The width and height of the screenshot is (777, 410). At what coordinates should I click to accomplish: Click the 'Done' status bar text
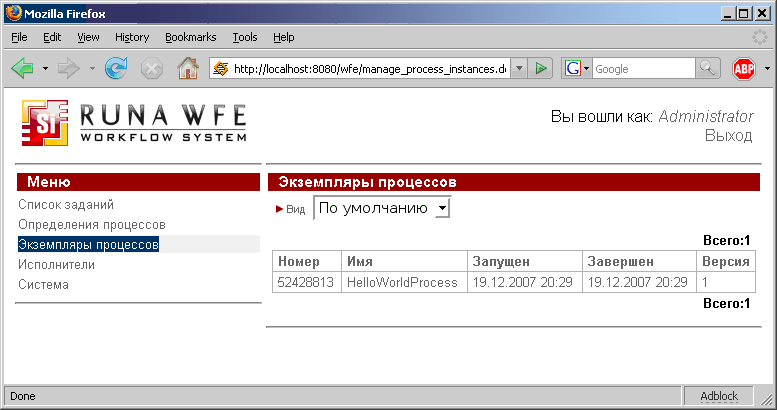tap(23, 396)
